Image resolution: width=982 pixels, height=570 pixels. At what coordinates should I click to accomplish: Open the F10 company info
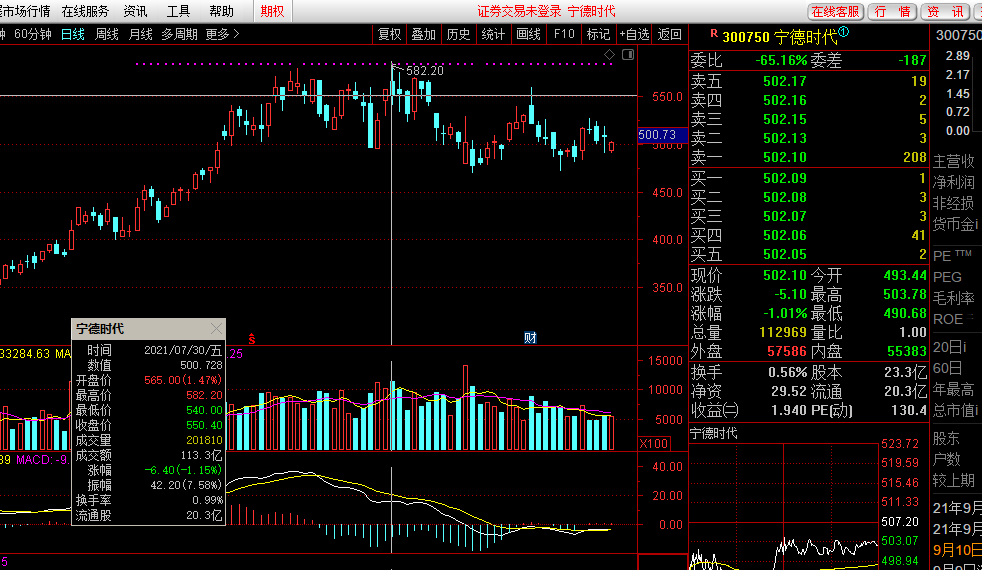(564, 34)
